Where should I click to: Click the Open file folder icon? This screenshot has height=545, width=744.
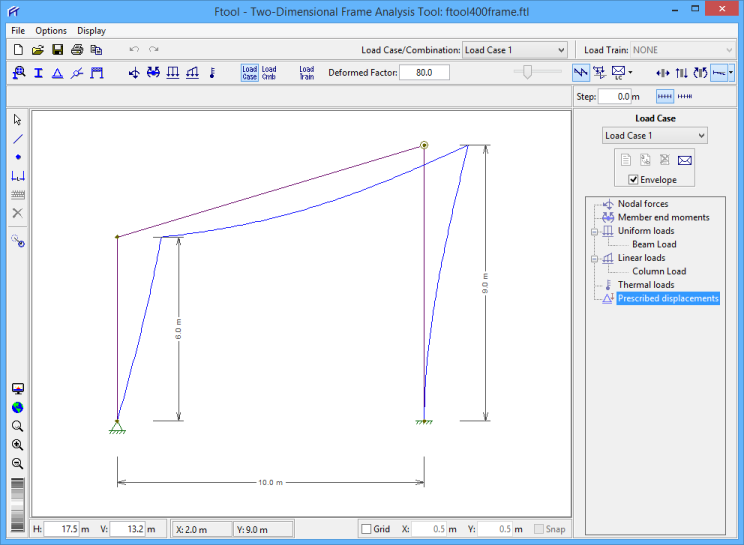point(37,49)
